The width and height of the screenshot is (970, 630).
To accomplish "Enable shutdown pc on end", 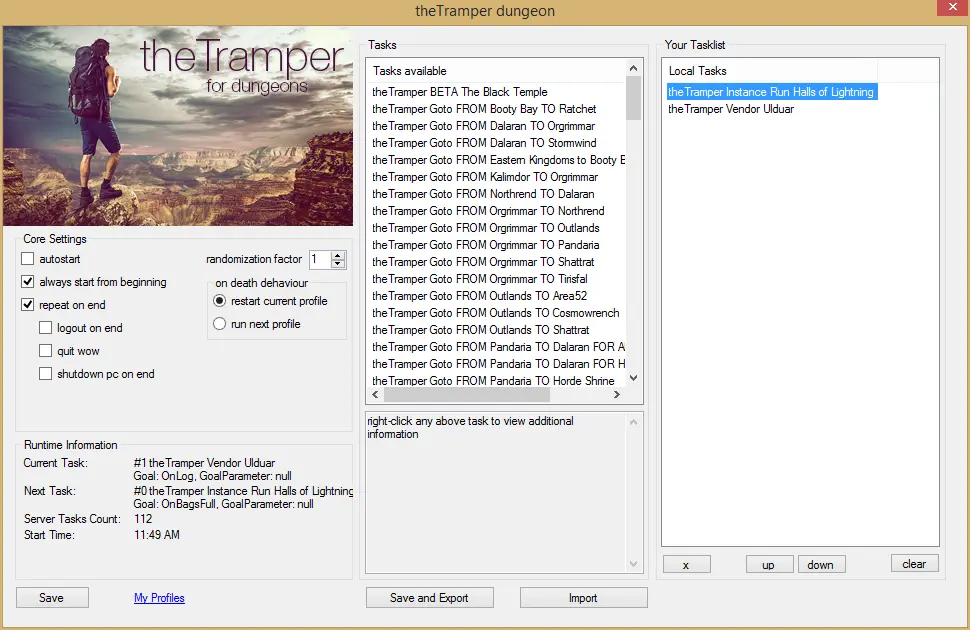I will click(46, 374).
